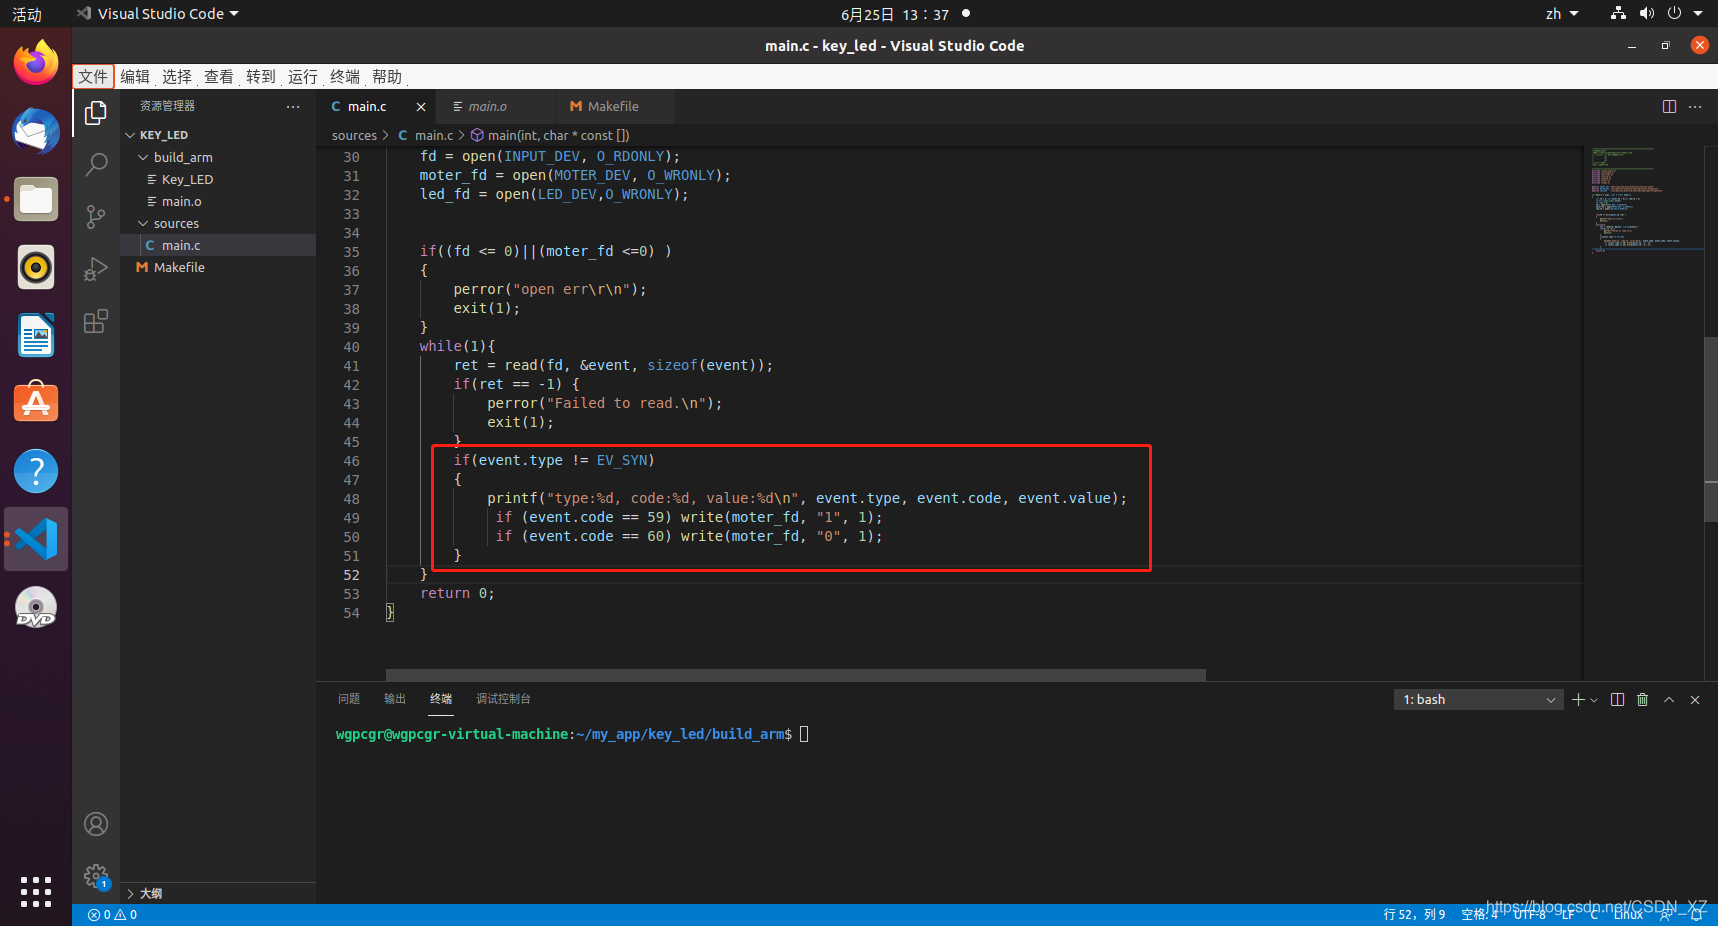The image size is (1718, 926).
Task: Open the Extensions view
Action: point(96,321)
